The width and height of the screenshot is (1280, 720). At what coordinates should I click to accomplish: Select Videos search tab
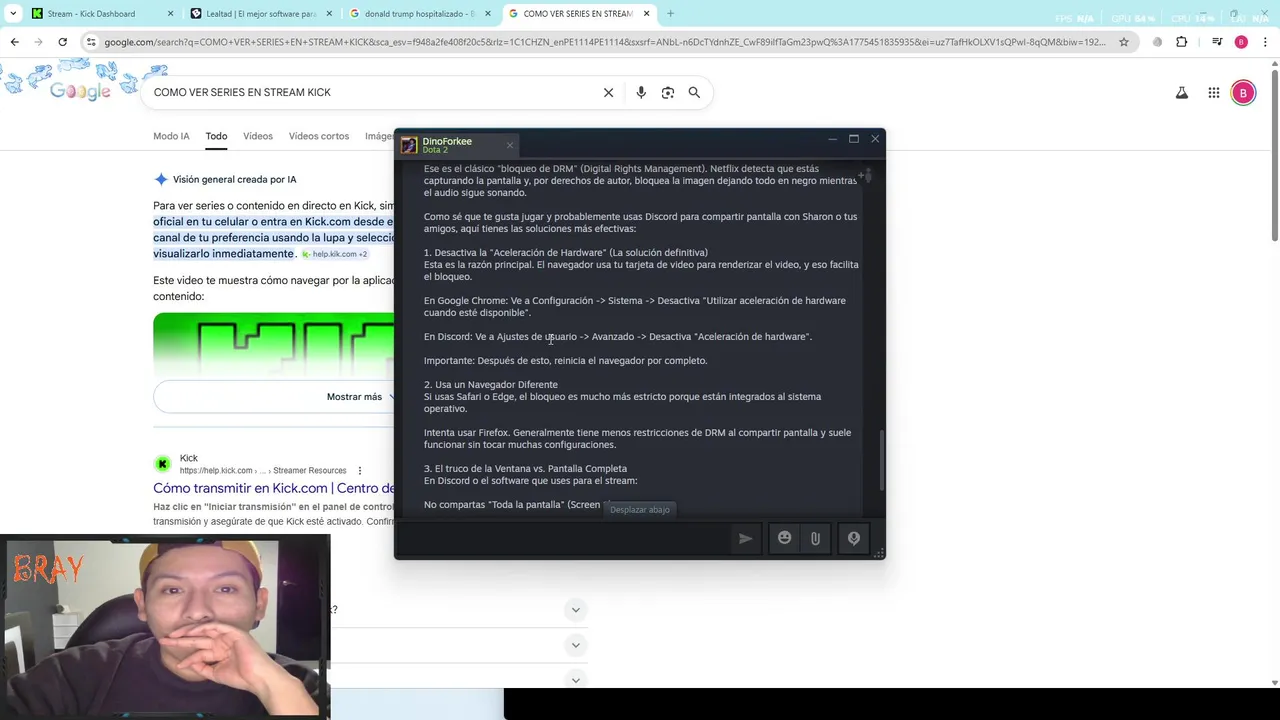coord(257,136)
